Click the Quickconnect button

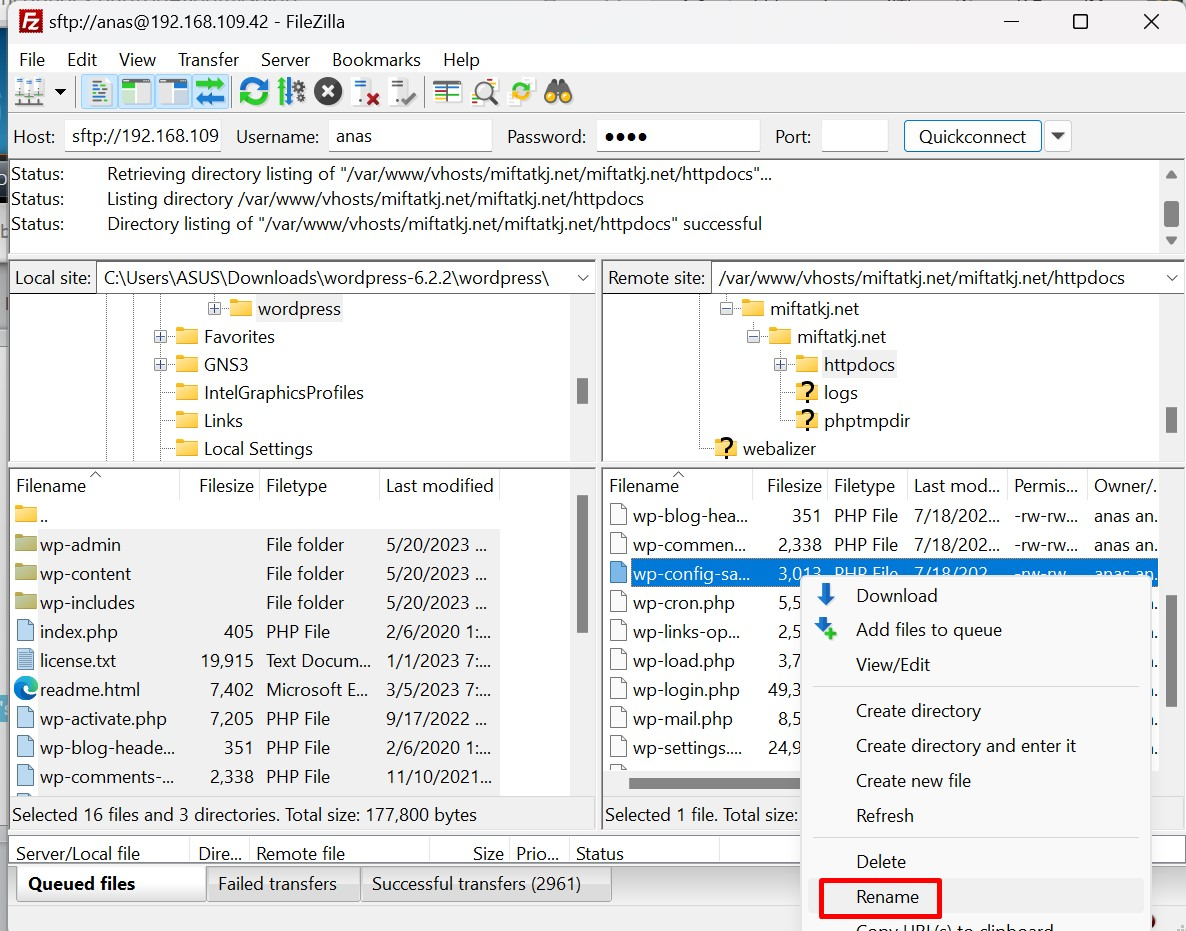972,136
